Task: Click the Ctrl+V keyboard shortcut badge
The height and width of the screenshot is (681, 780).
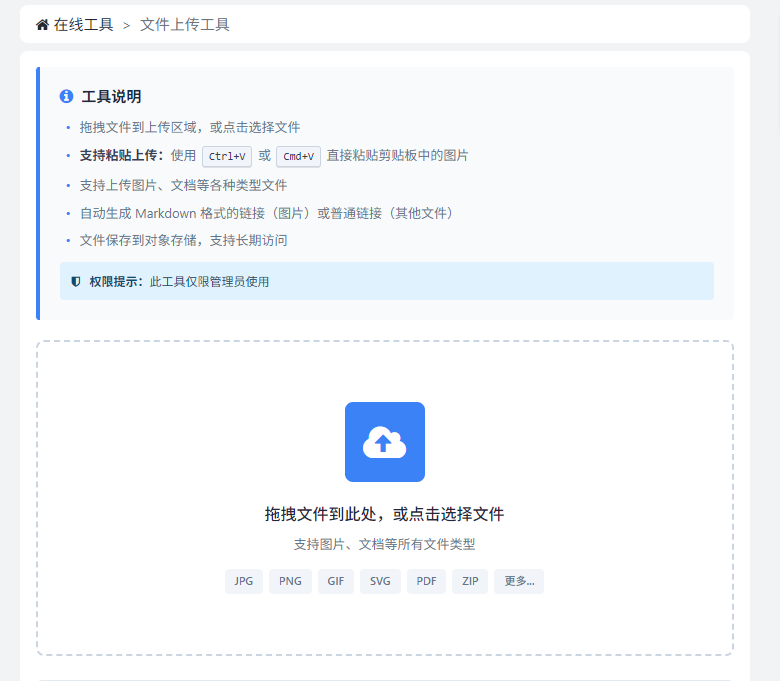Action: pyautogui.click(x=227, y=156)
